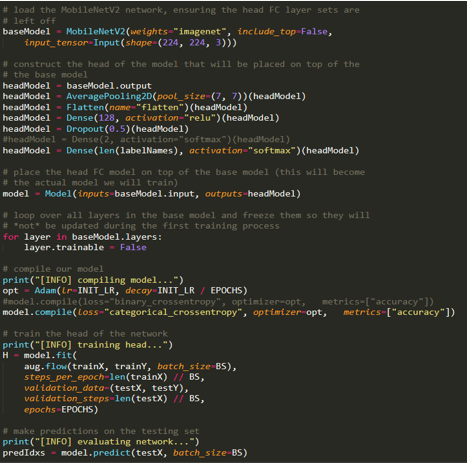Click the model.fit call
Viewport: 467px width, 463px height.
(47, 355)
